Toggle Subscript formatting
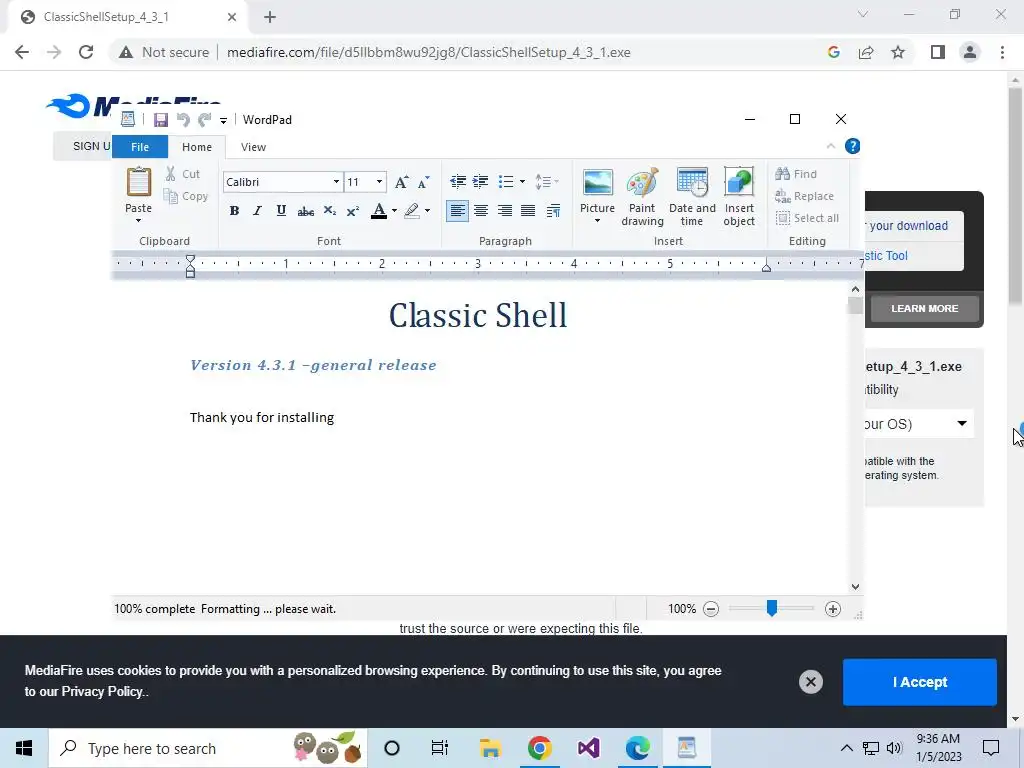Image resolution: width=1024 pixels, height=768 pixels. click(x=330, y=210)
